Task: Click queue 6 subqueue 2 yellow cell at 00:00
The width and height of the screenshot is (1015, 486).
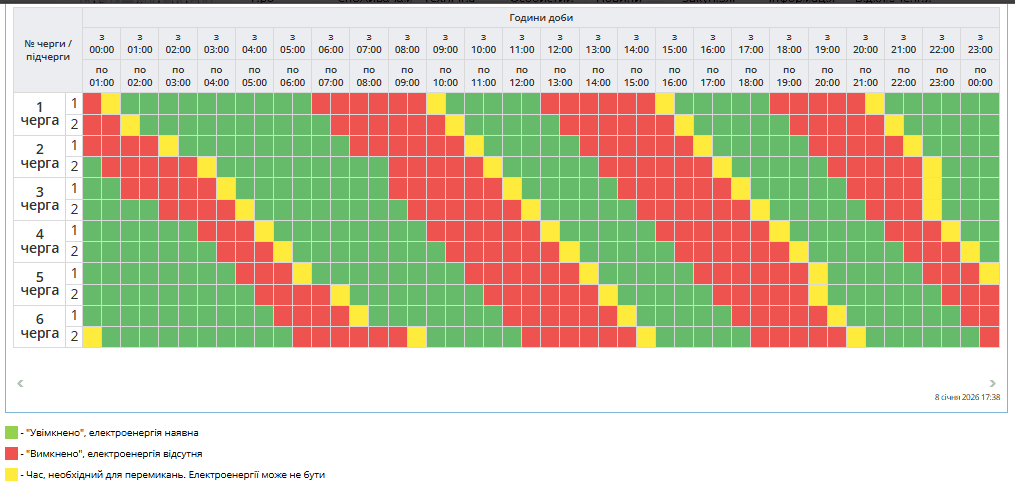Action: point(92,337)
